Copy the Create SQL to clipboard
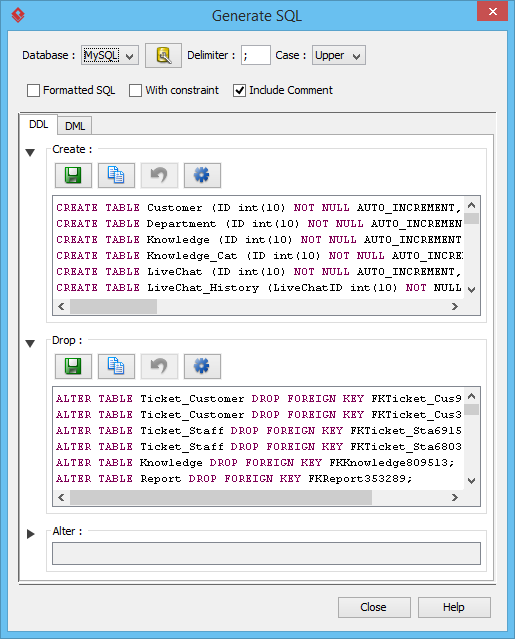This screenshot has height=639, width=515. (116, 175)
